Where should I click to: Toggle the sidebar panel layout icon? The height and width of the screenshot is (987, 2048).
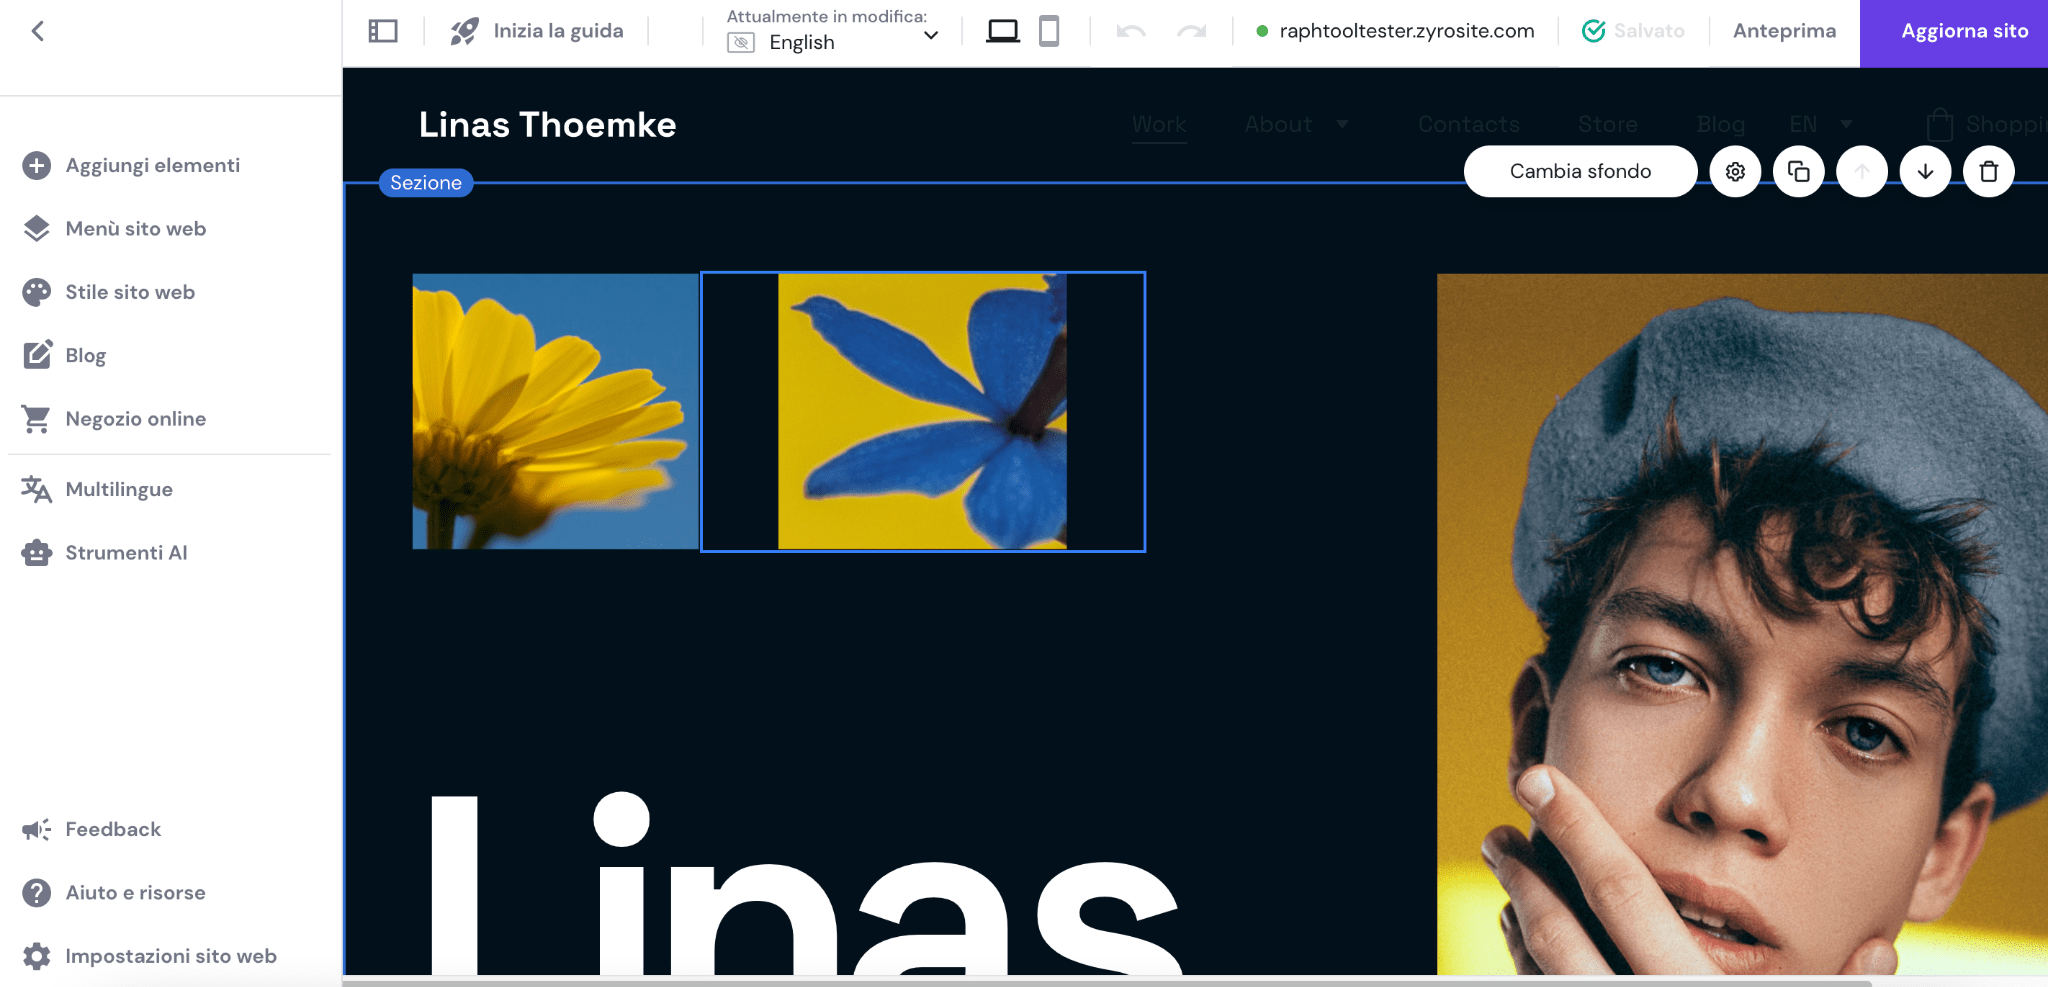(383, 31)
